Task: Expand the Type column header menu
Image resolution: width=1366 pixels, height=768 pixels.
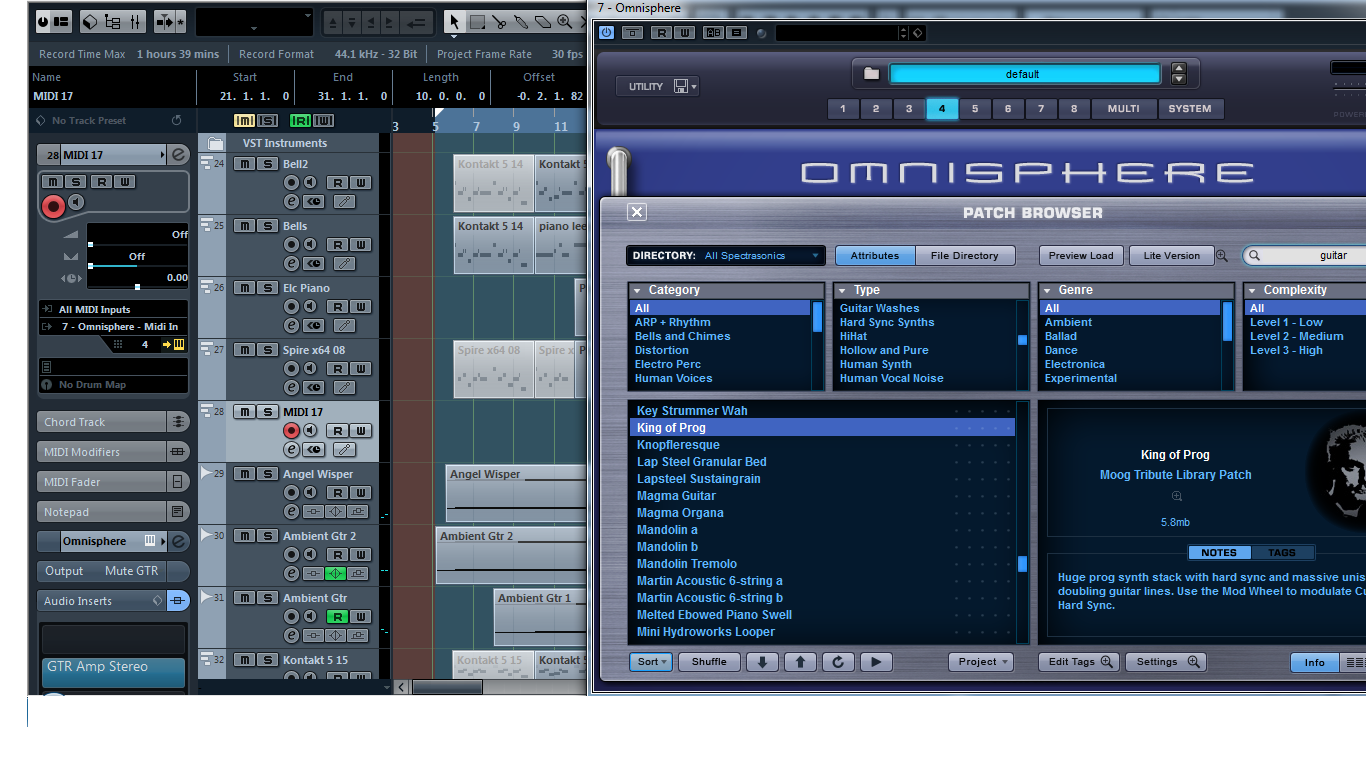Action: click(x=842, y=291)
